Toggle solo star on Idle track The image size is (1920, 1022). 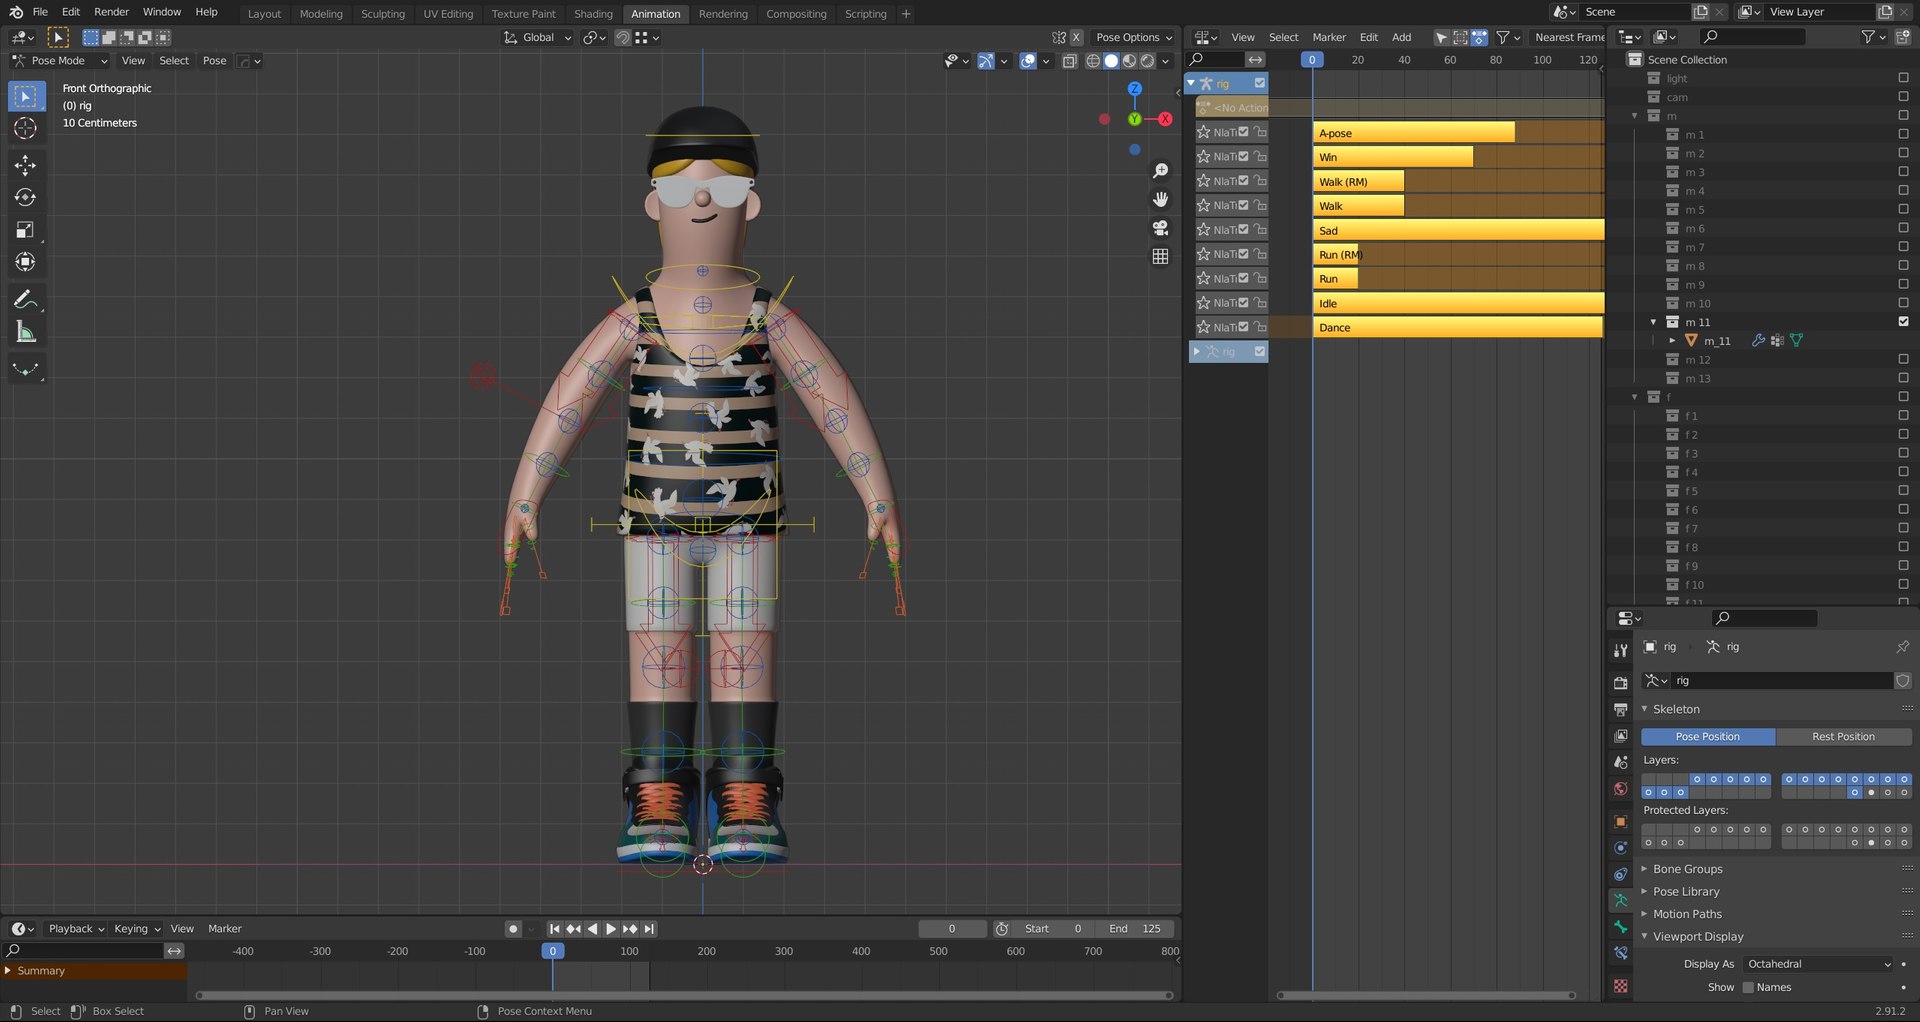coord(1203,303)
